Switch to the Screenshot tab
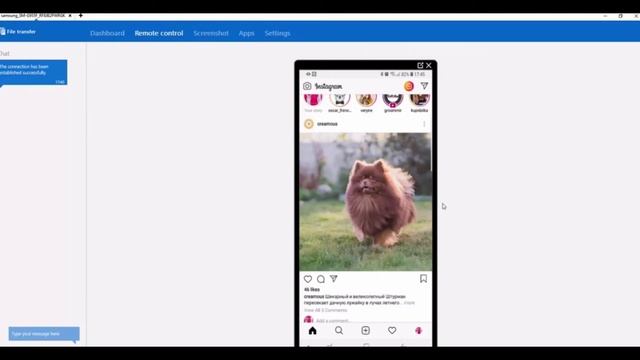The width and height of the screenshot is (640, 360). point(211,33)
